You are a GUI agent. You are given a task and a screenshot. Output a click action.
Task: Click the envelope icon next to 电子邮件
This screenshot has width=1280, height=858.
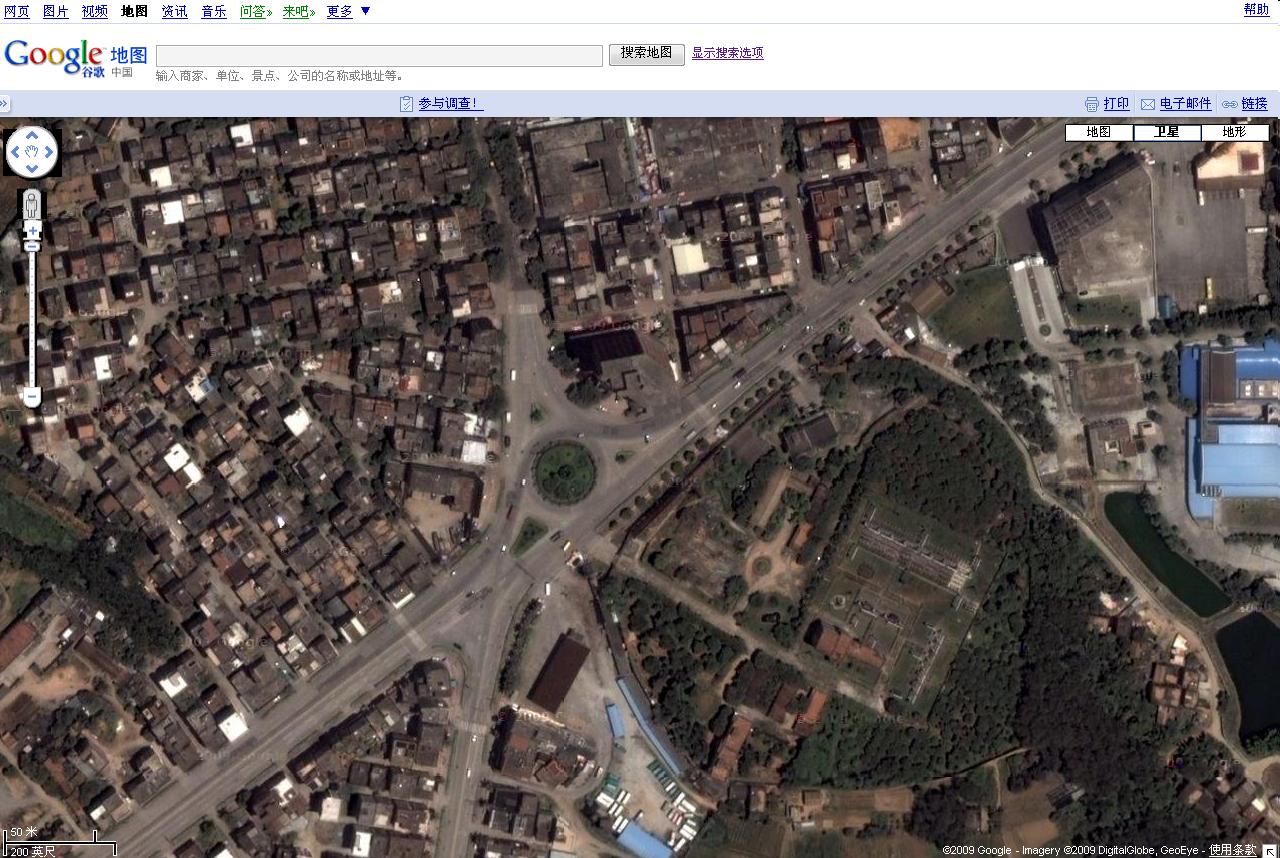click(x=1148, y=104)
